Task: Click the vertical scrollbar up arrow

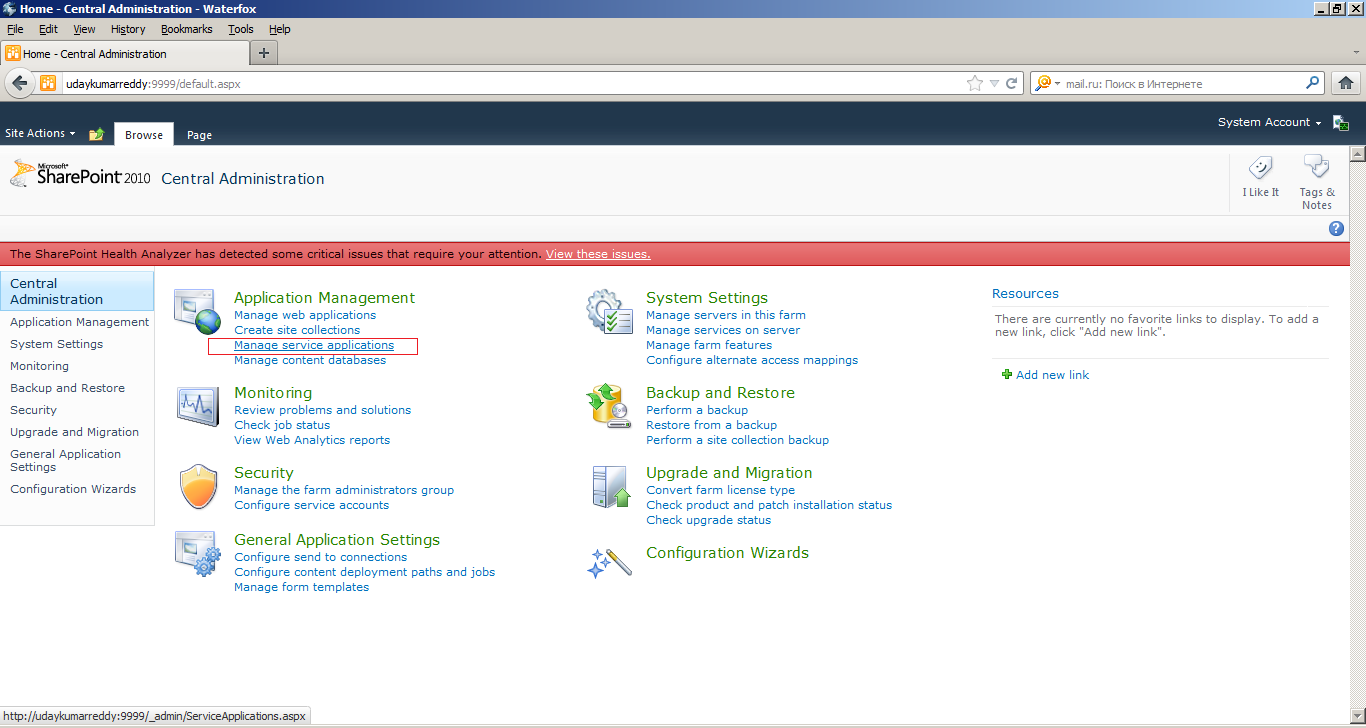Action: coord(1357,154)
